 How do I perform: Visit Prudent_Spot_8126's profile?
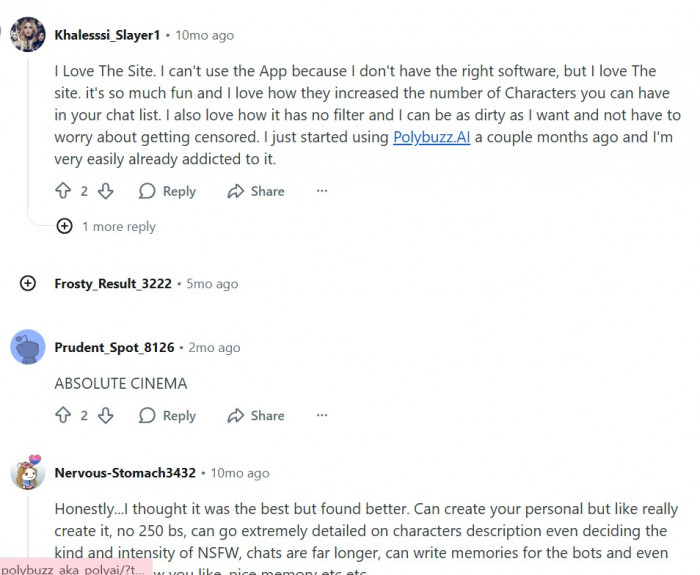[114, 347]
